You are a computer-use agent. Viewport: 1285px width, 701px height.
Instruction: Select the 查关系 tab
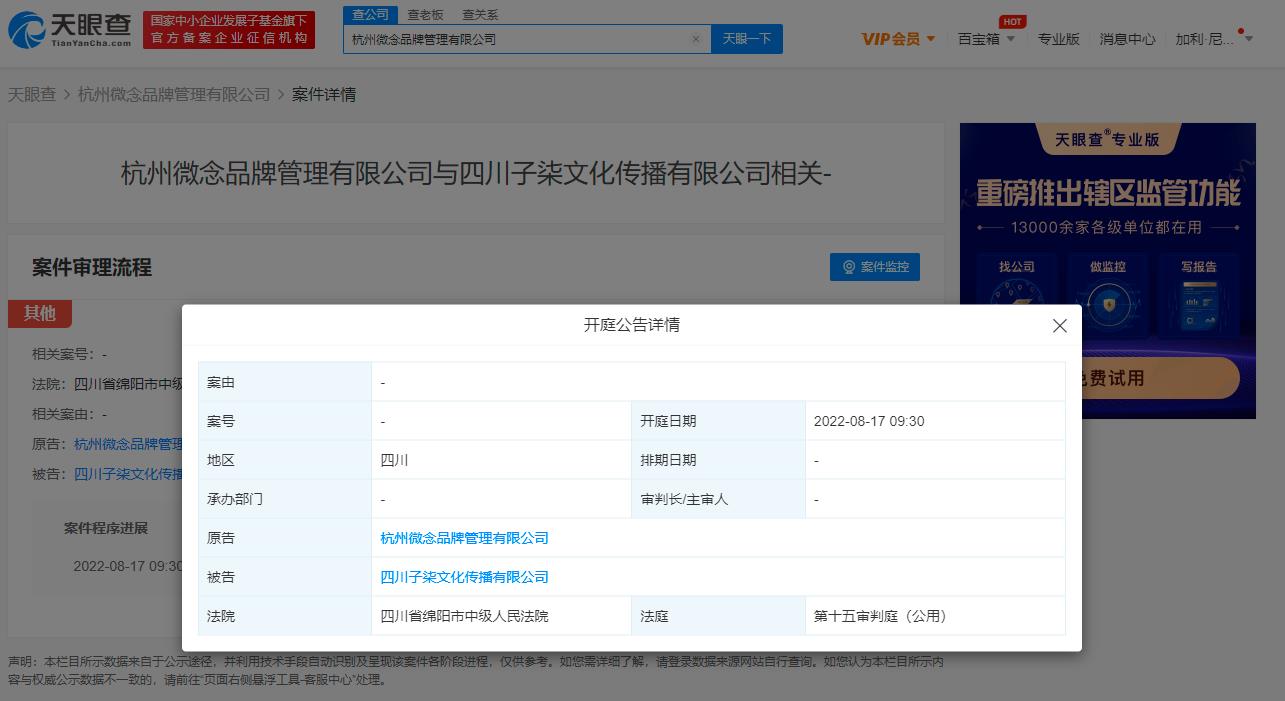(480, 15)
